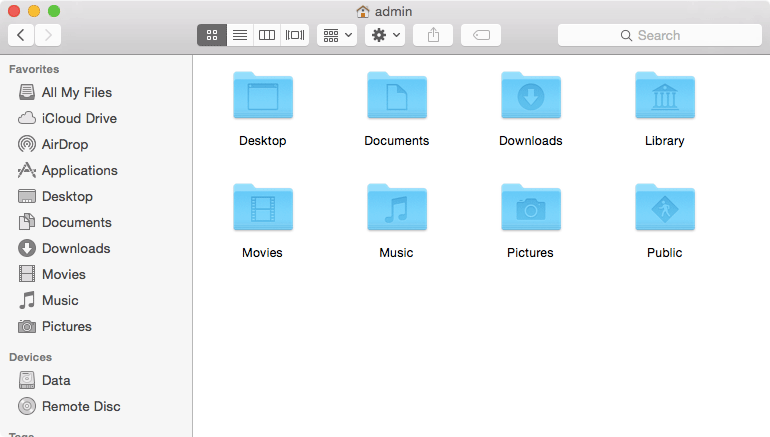The width and height of the screenshot is (770, 437).
Task: Select Applications in the sidebar
Action: (x=79, y=170)
